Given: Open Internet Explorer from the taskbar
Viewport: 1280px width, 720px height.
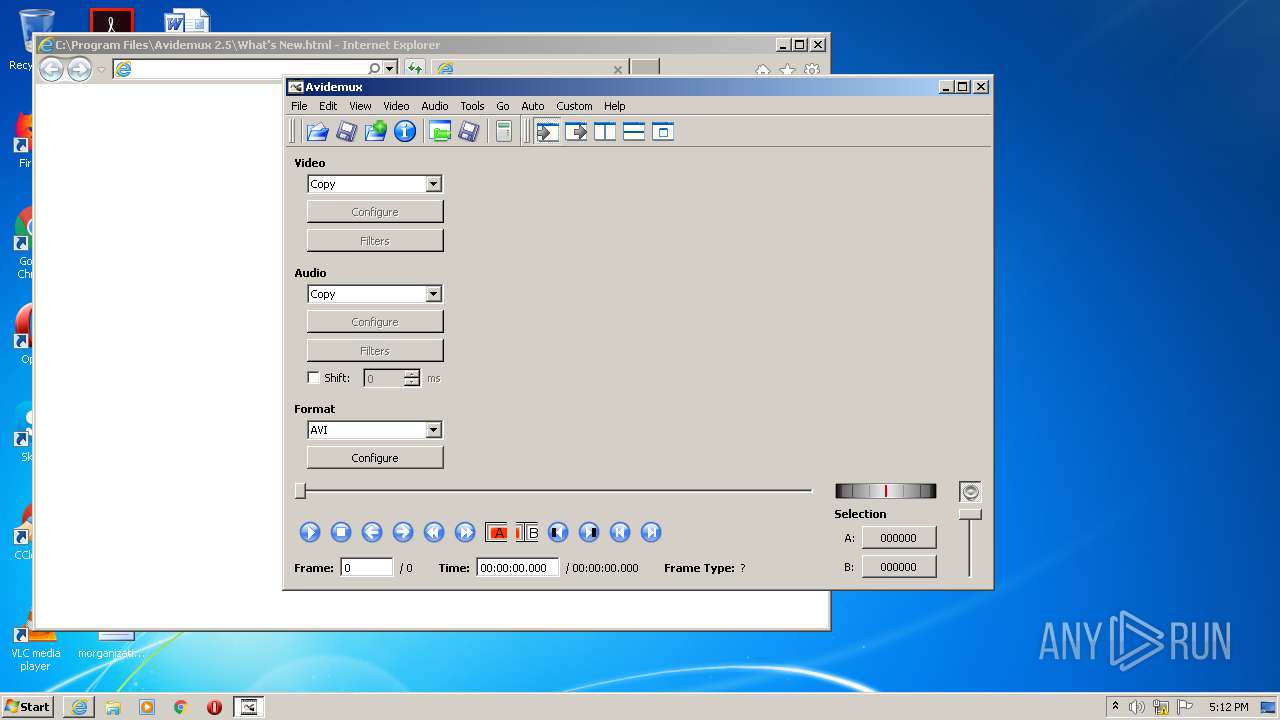Looking at the screenshot, I should tap(79, 707).
